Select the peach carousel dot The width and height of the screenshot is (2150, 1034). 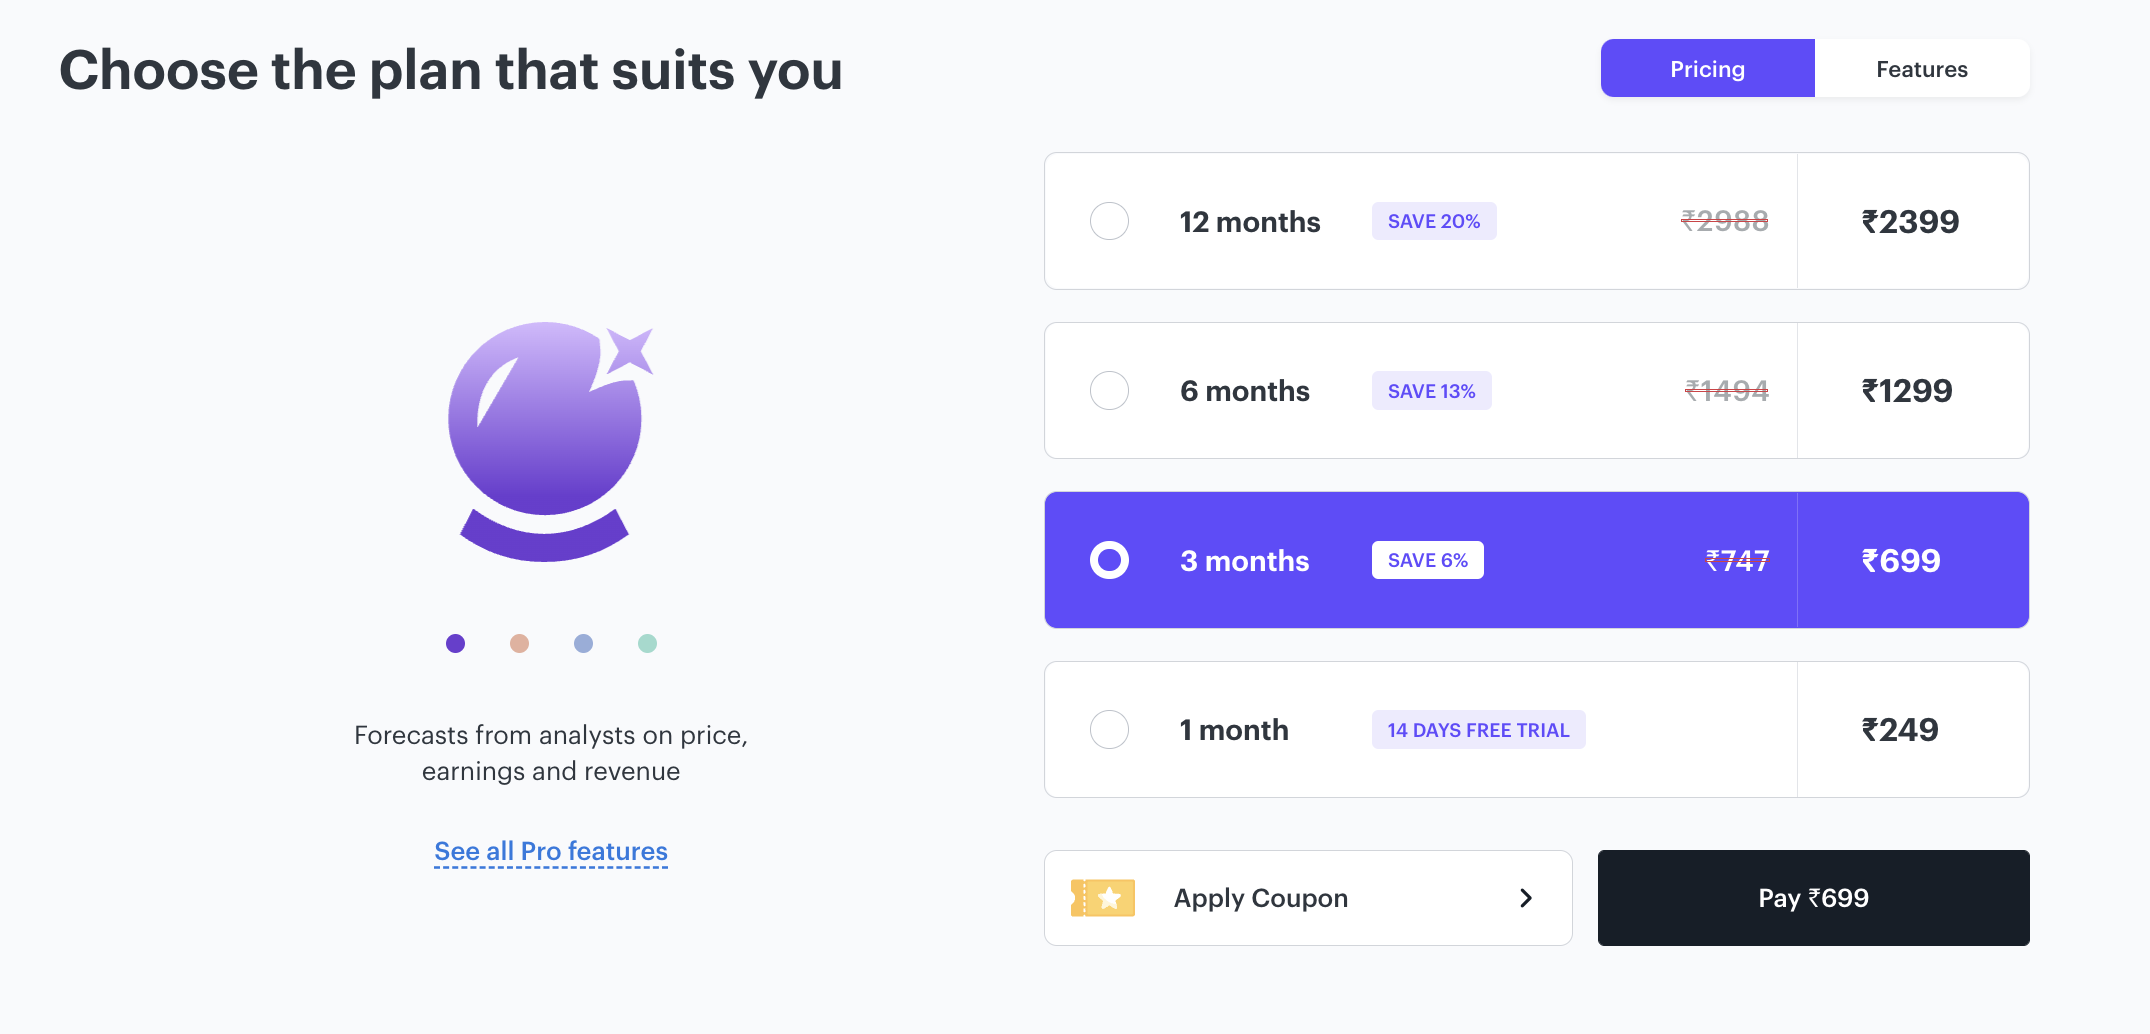click(519, 643)
